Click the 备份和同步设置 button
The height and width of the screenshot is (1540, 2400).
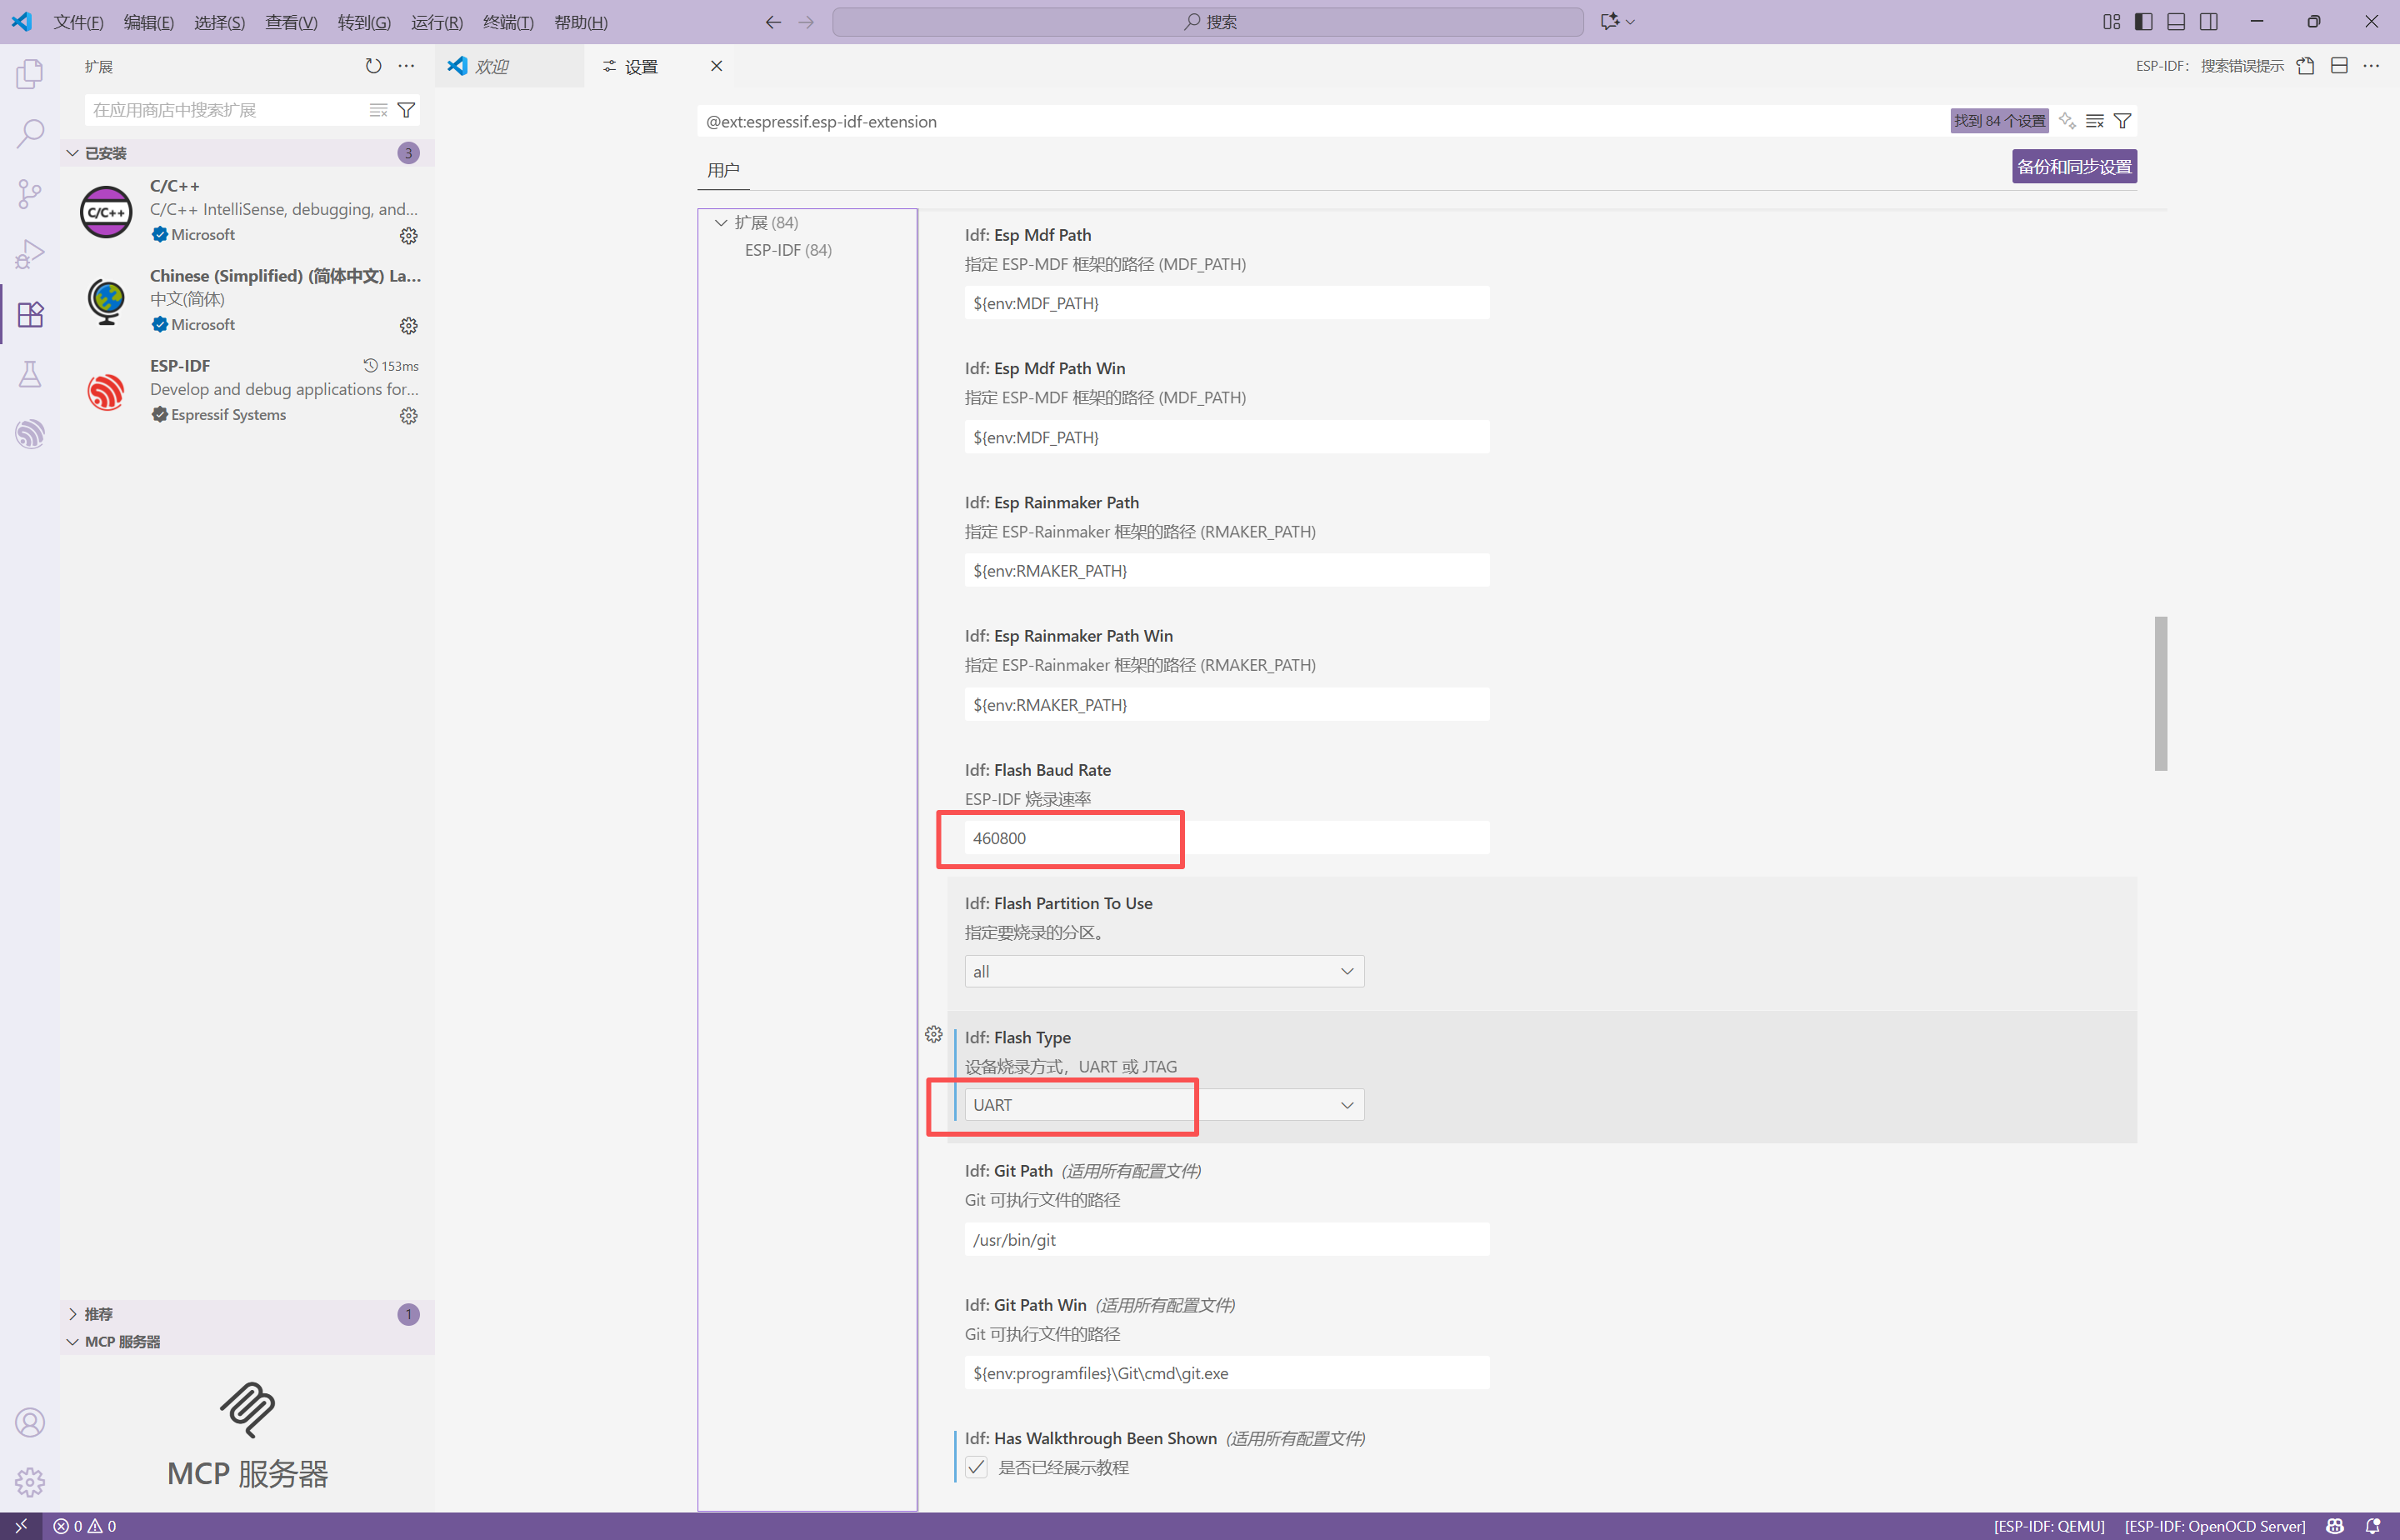tap(2073, 167)
